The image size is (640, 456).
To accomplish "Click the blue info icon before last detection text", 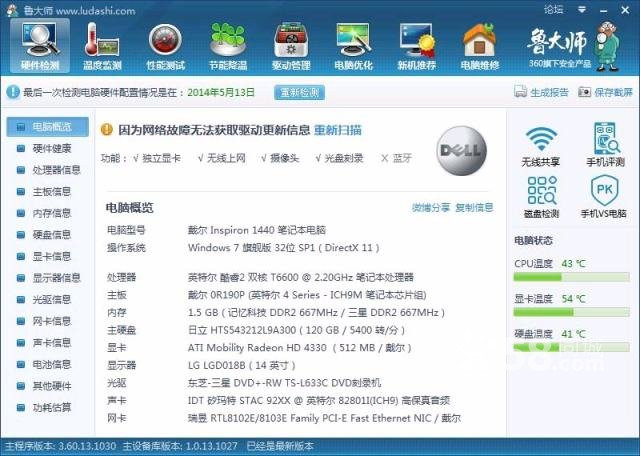I will (13, 92).
